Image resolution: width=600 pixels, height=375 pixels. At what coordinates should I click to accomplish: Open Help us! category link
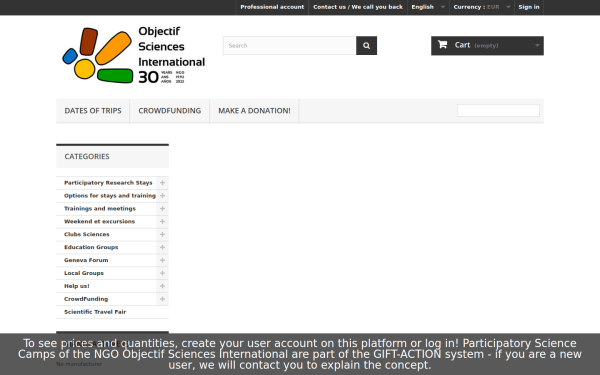point(77,286)
